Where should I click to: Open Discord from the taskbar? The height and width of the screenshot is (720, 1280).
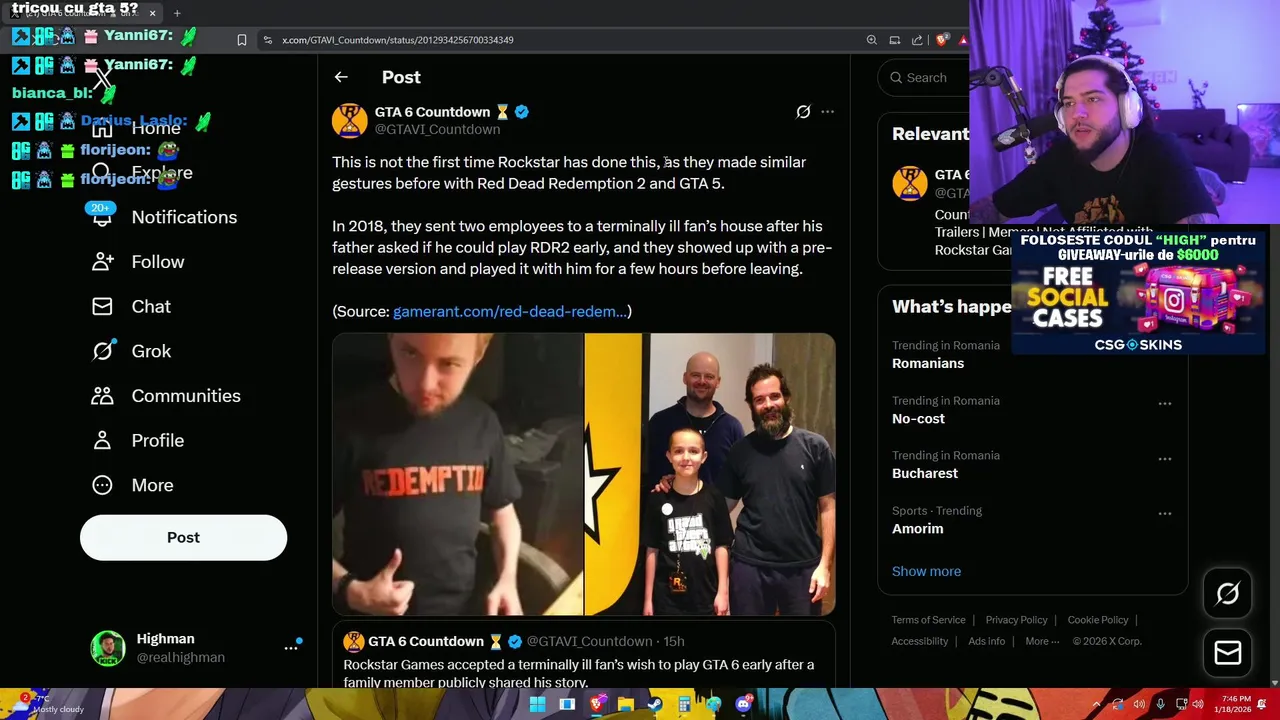[743, 704]
